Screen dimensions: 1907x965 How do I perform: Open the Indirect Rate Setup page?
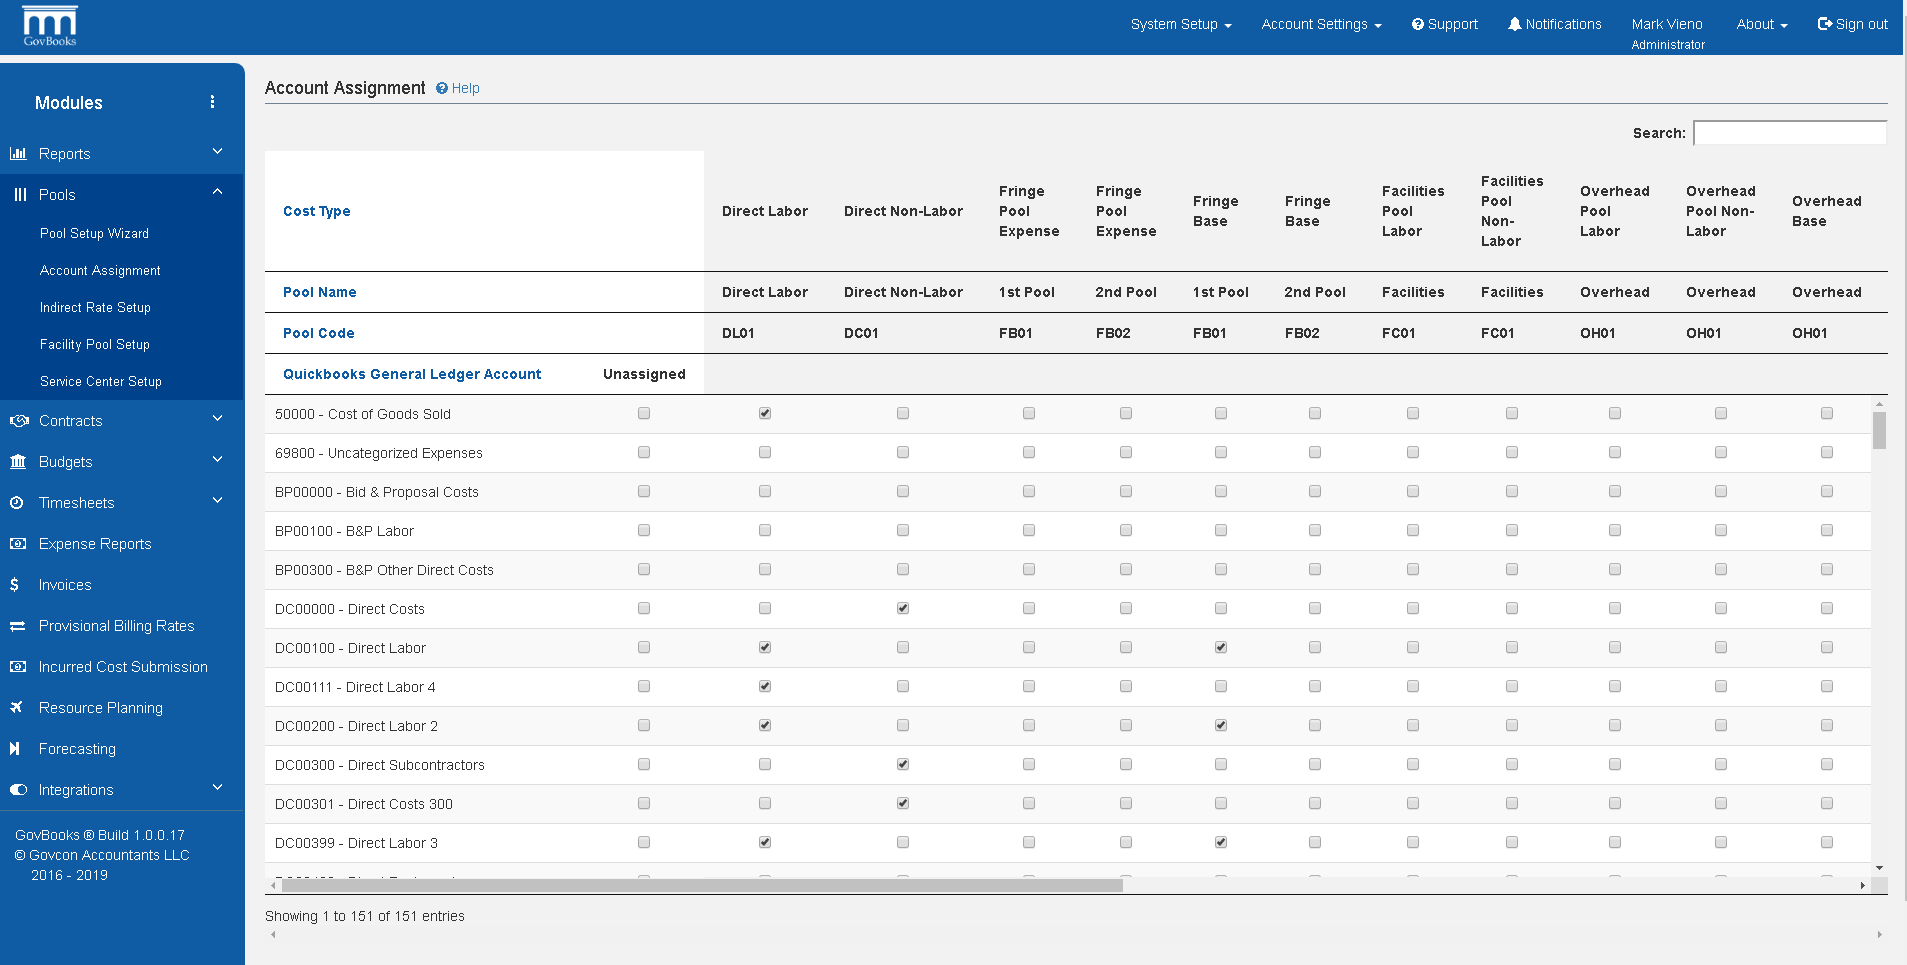tap(95, 307)
